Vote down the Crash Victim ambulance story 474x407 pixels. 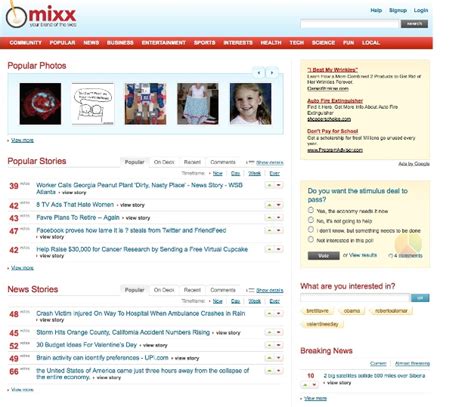click(x=279, y=313)
